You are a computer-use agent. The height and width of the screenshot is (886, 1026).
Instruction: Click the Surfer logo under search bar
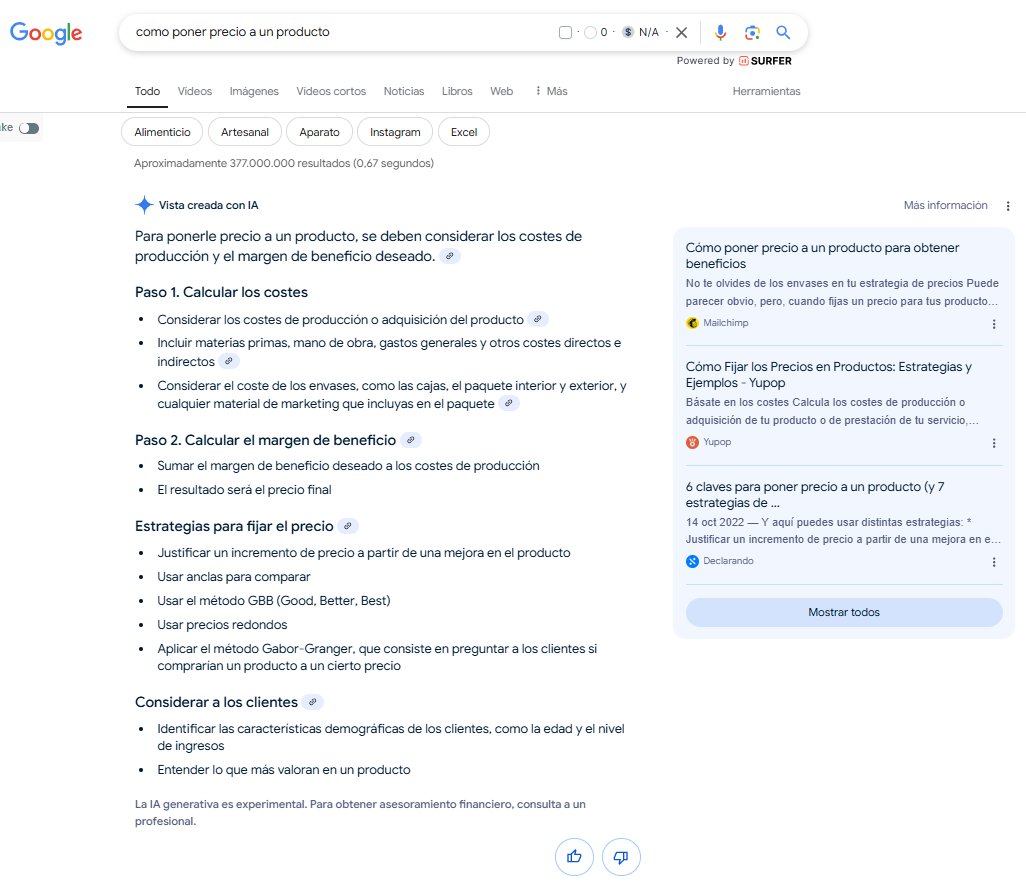pyautogui.click(x=765, y=61)
